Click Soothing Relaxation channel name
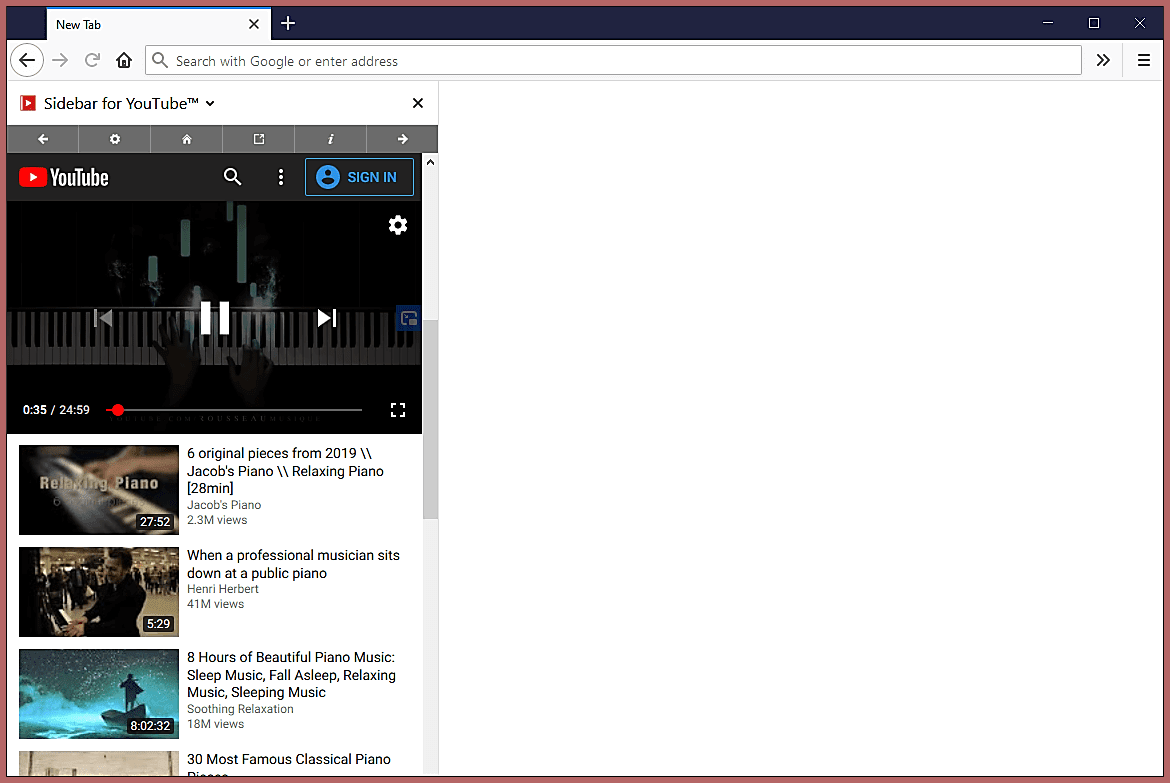 [x=240, y=709]
